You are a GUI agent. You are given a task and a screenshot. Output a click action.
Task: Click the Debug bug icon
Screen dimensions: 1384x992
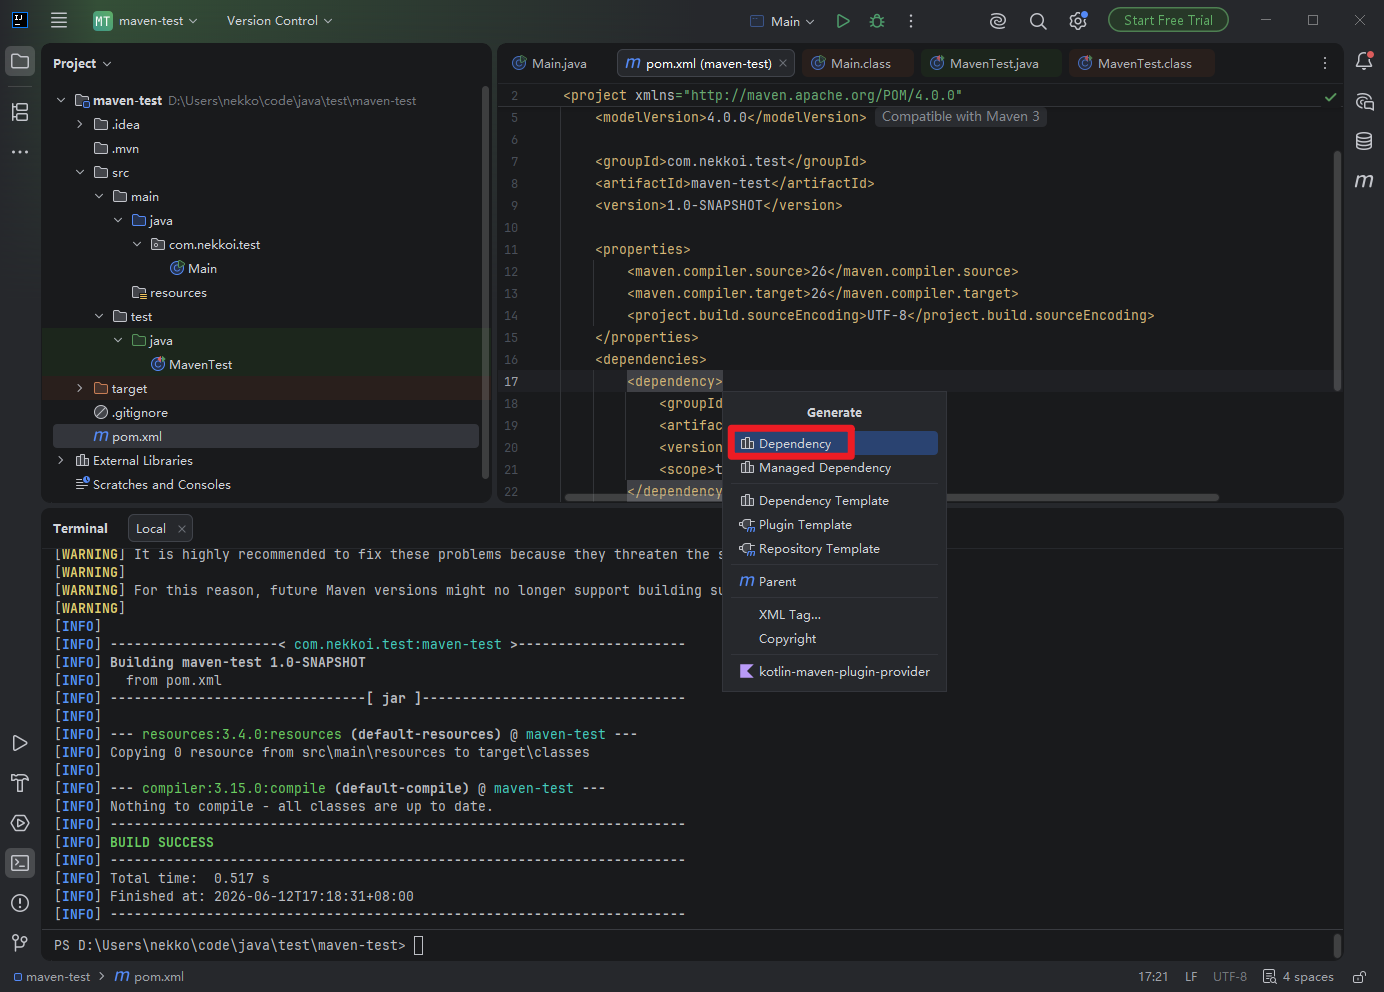[x=877, y=21]
